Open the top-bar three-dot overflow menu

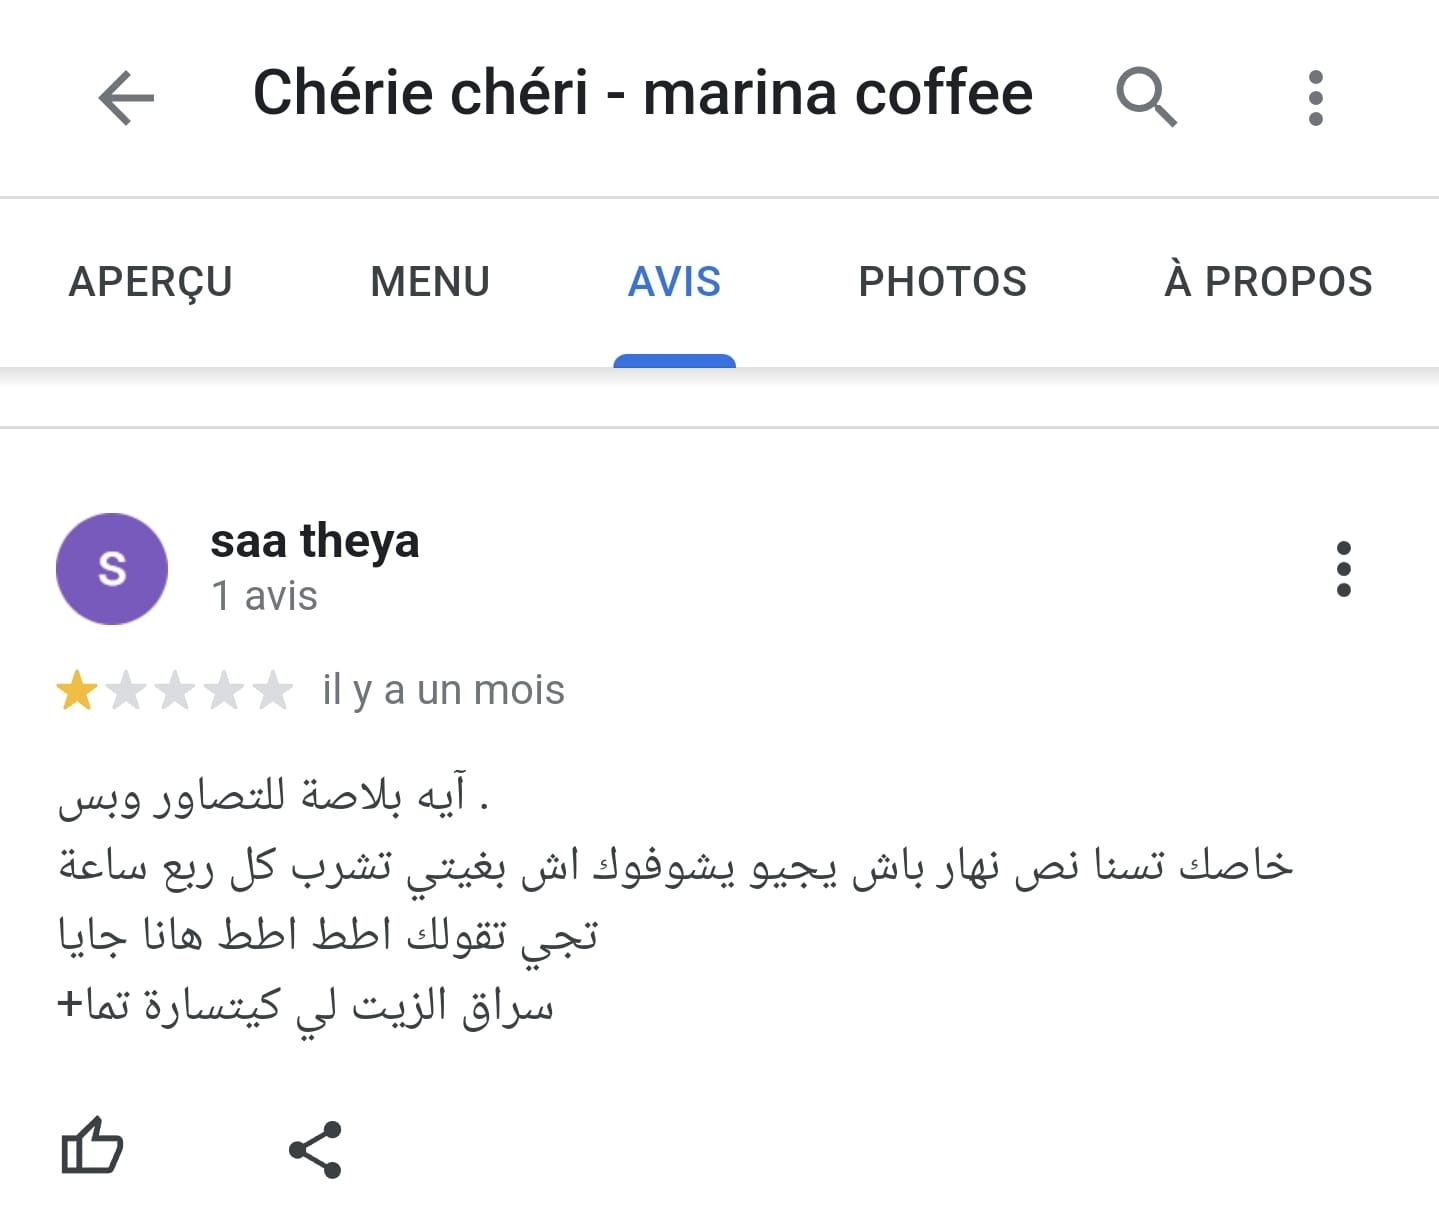tap(1315, 97)
